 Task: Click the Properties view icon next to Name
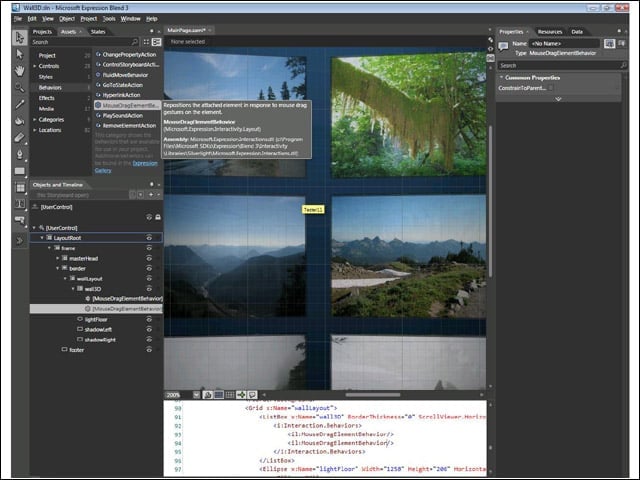pyautogui.click(x=609, y=43)
